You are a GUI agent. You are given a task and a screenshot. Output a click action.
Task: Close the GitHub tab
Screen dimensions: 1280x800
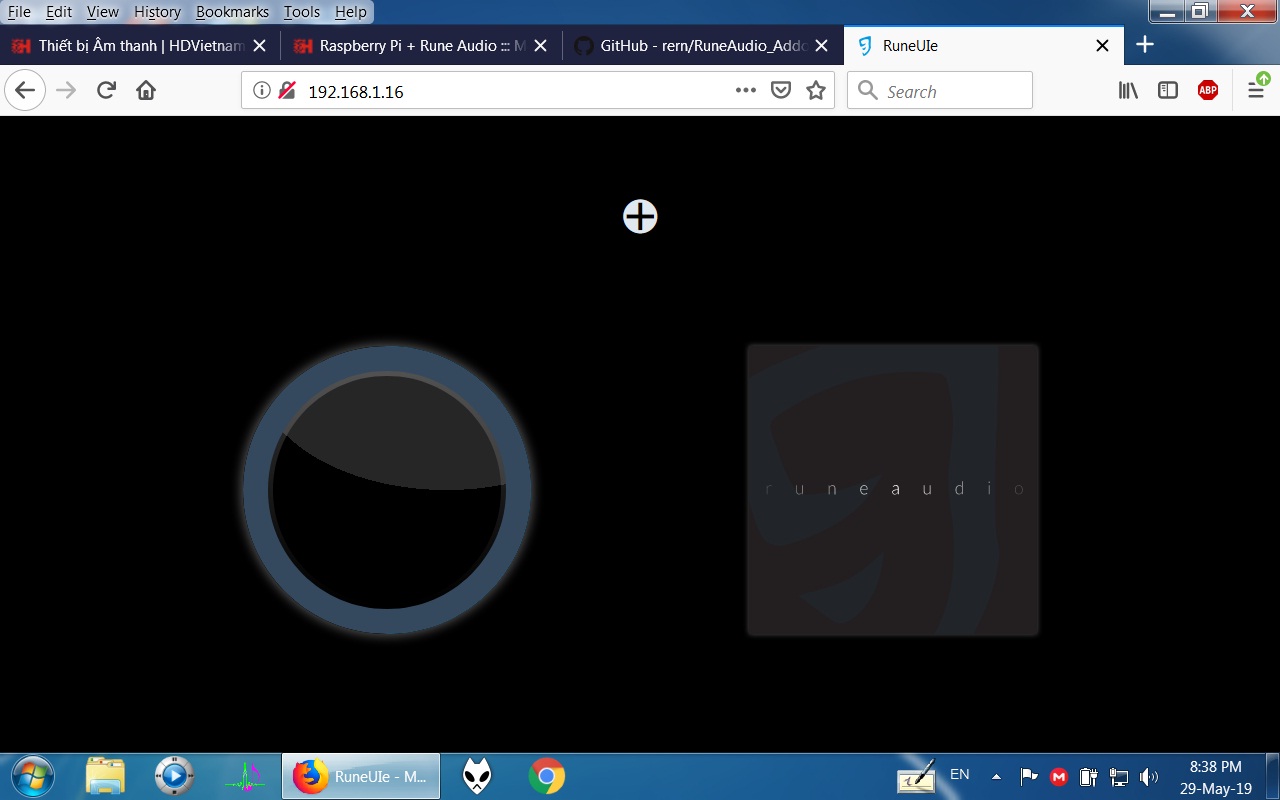821,46
